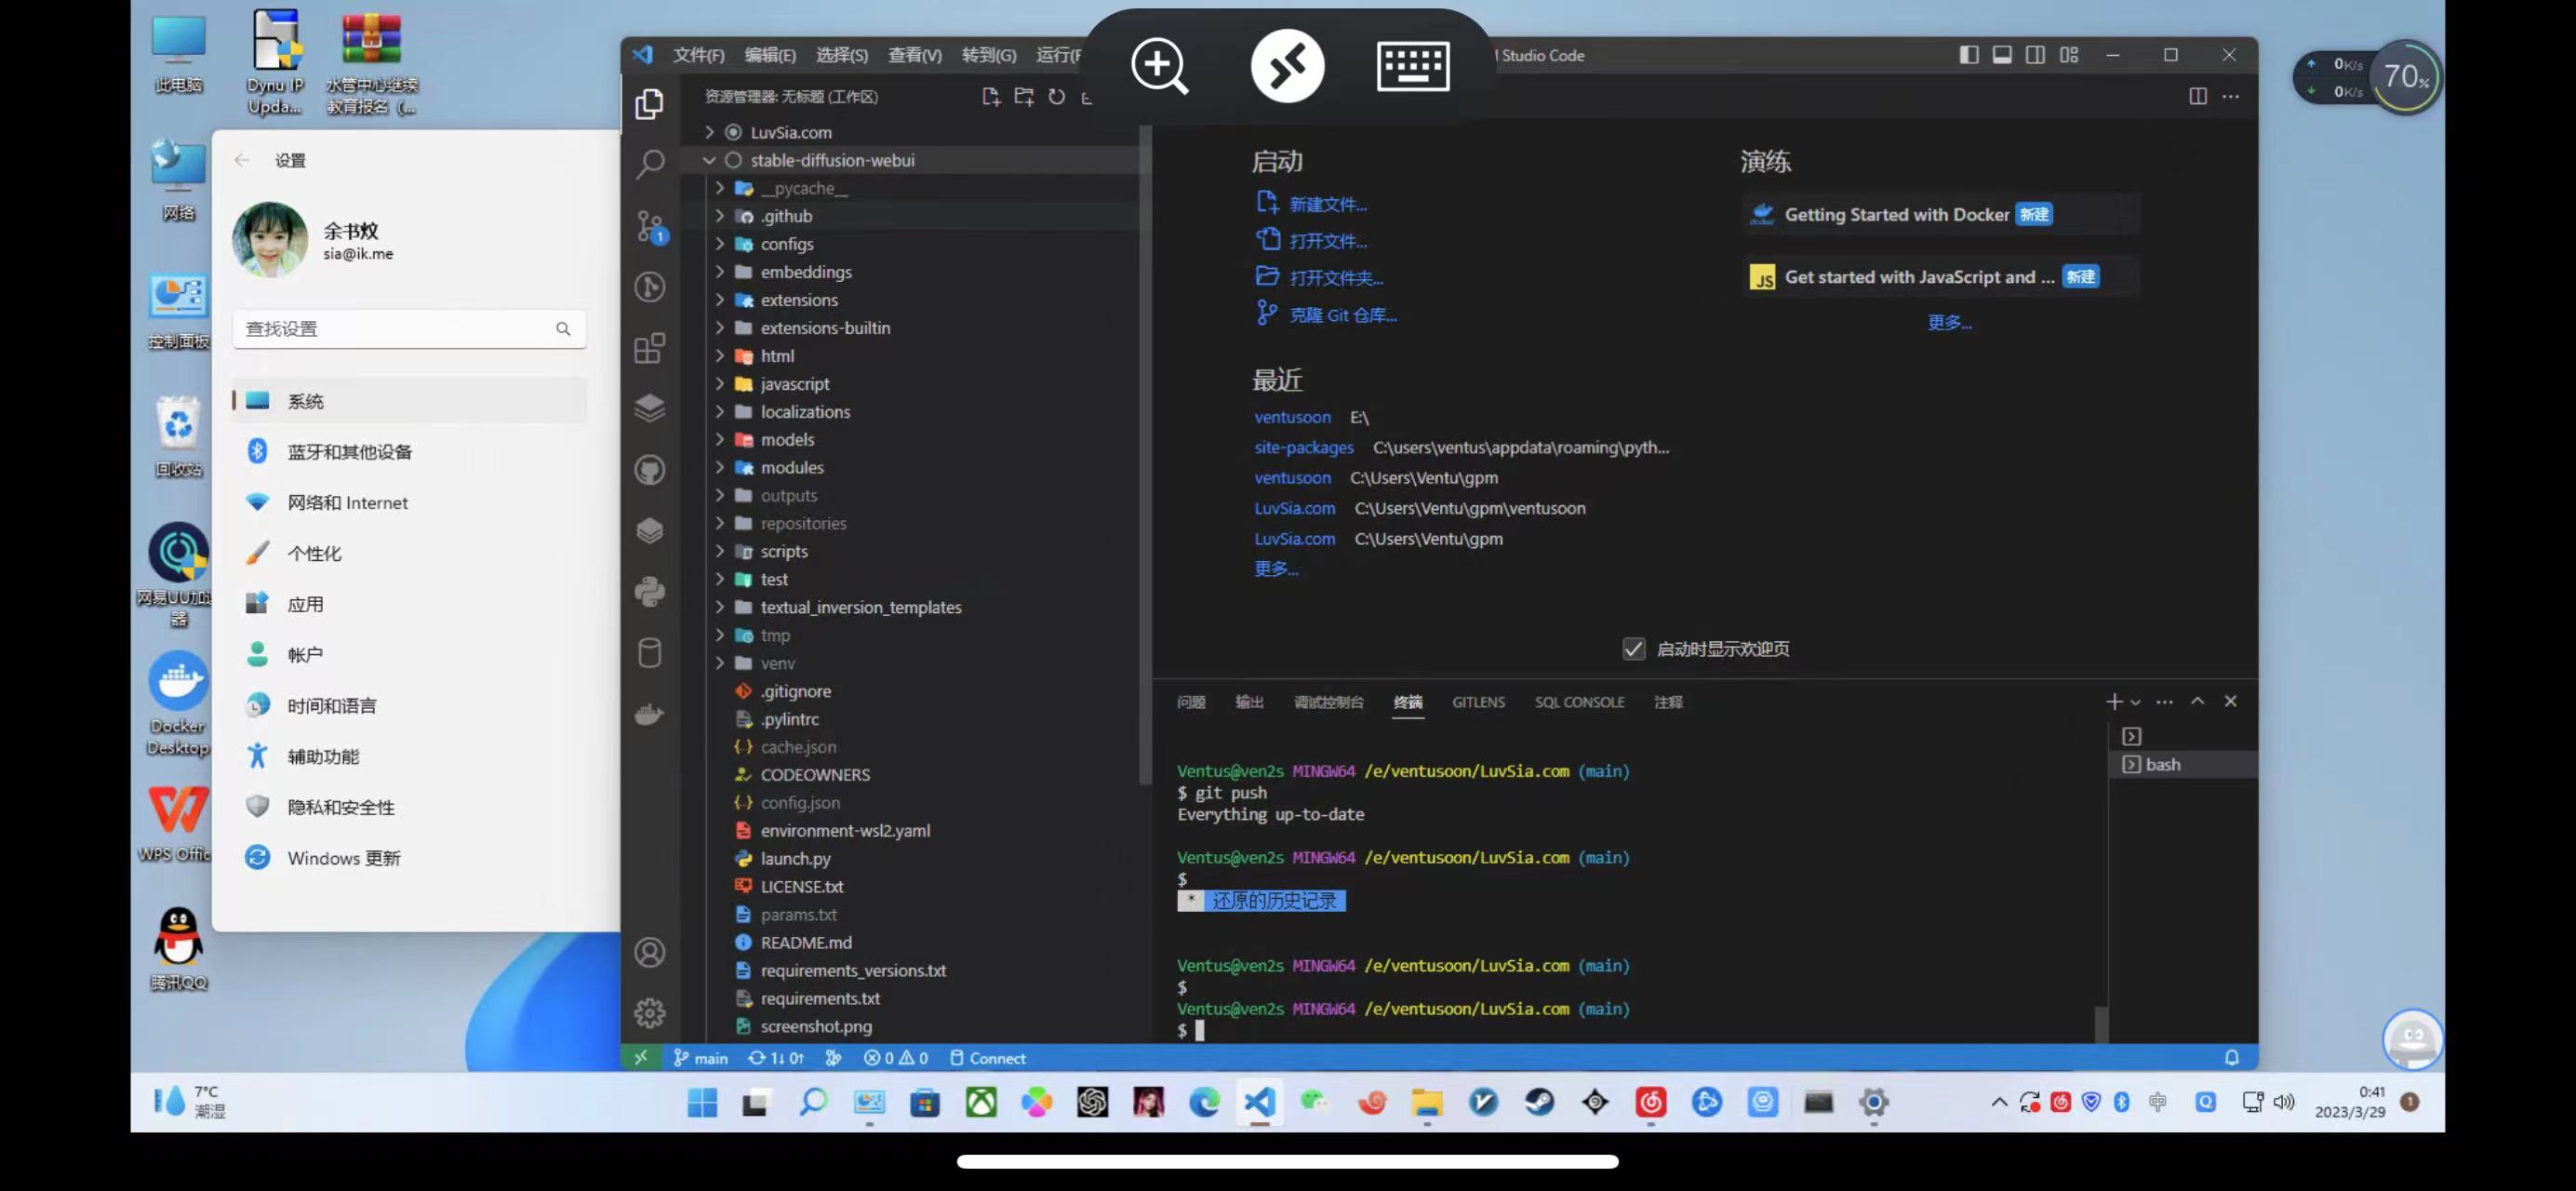2576x1191 pixels.
Task: Open the Docker view in activity bar
Action: click(649, 714)
